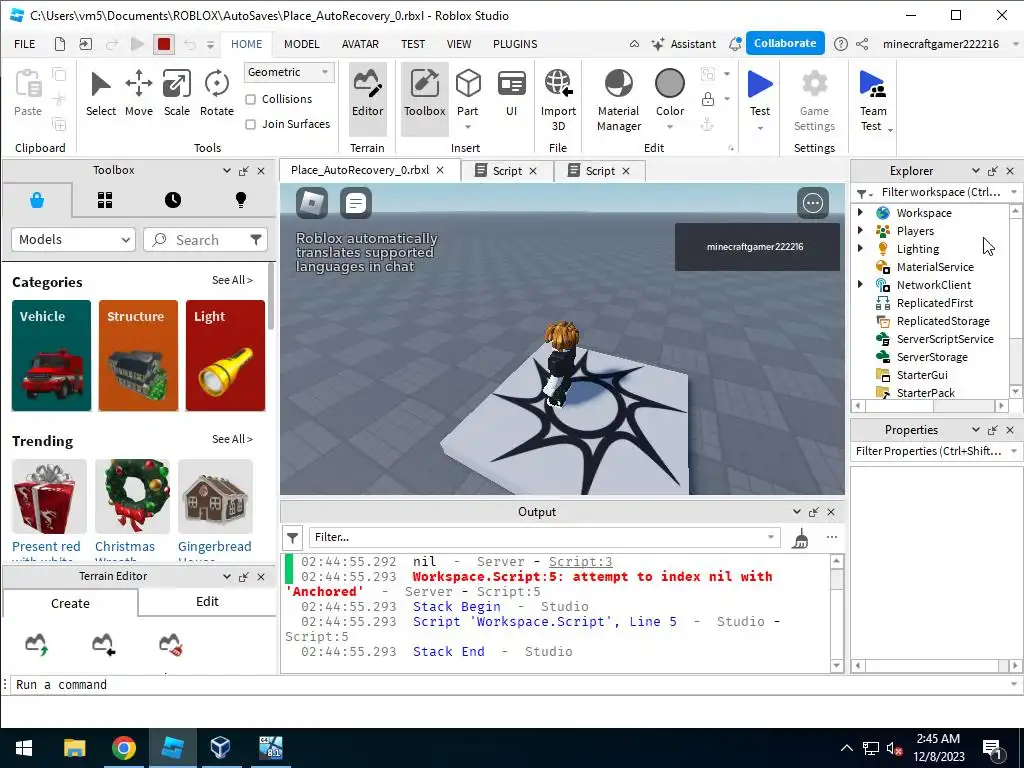The height and width of the screenshot is (768, 1024).
Task: Switch to the PLUGINS ribbon tab
Action: tap(515, 44)
